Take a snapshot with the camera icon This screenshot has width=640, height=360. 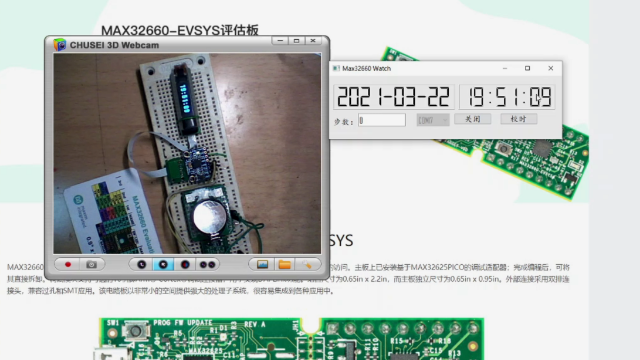[x=91, y=264]
